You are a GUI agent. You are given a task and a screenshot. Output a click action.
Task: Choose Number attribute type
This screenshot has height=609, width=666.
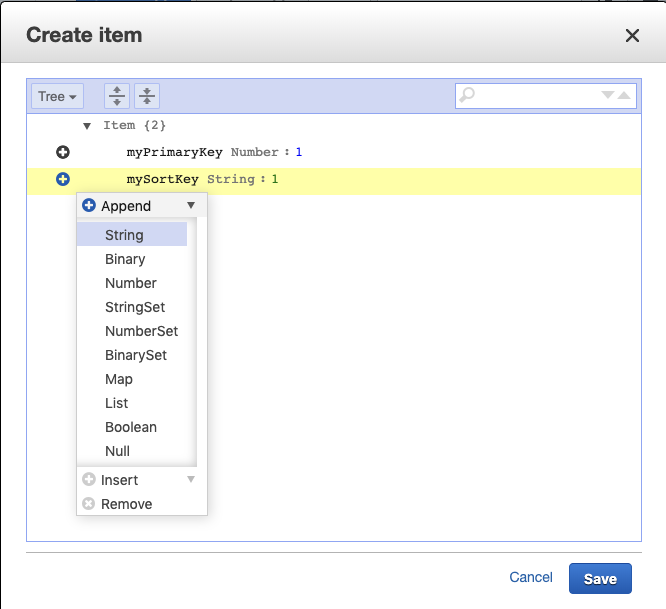(x=130, y=283)
